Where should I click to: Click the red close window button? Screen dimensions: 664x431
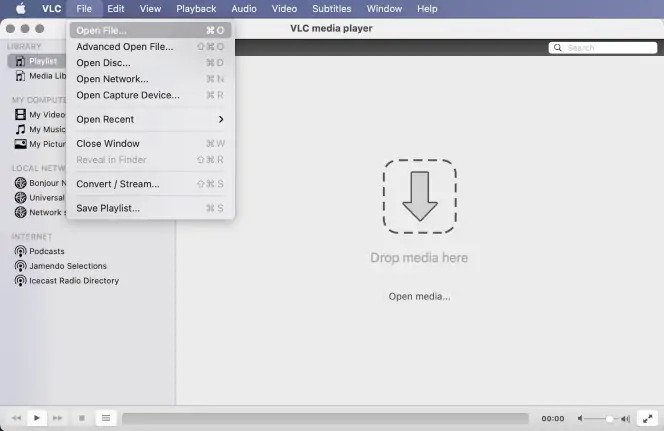coord(11,29)
